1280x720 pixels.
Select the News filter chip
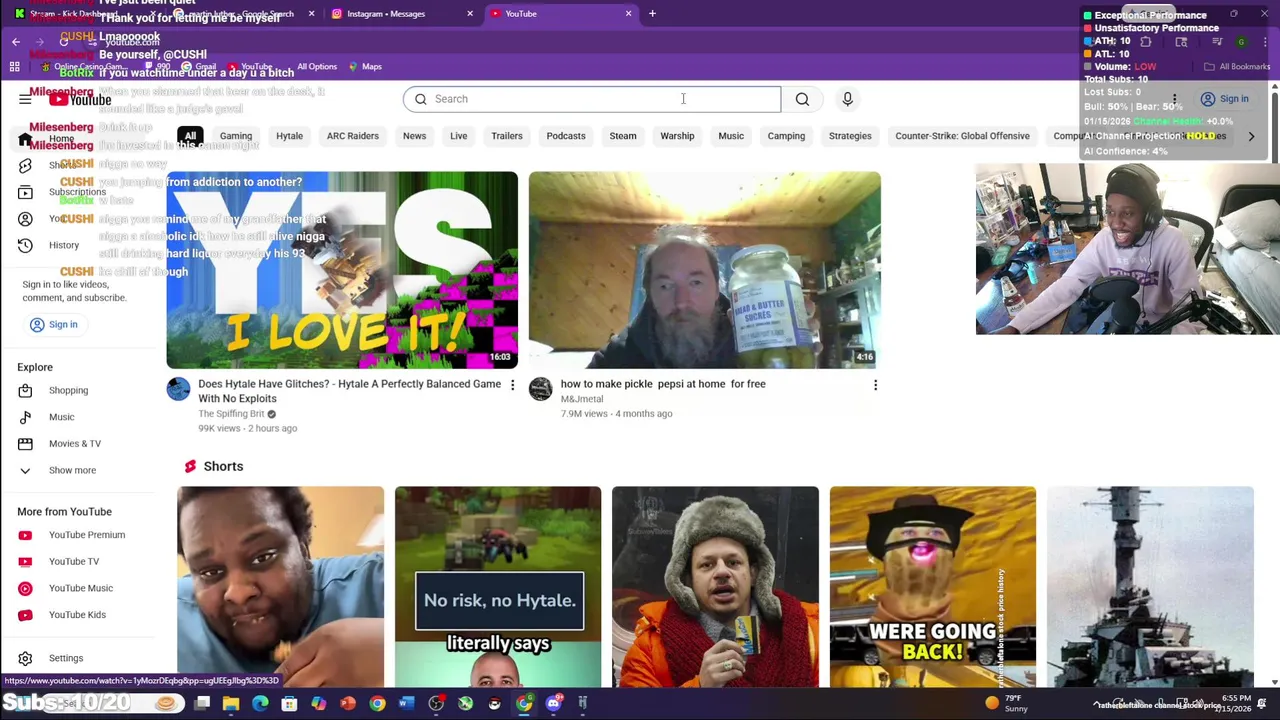coord(414,136)
